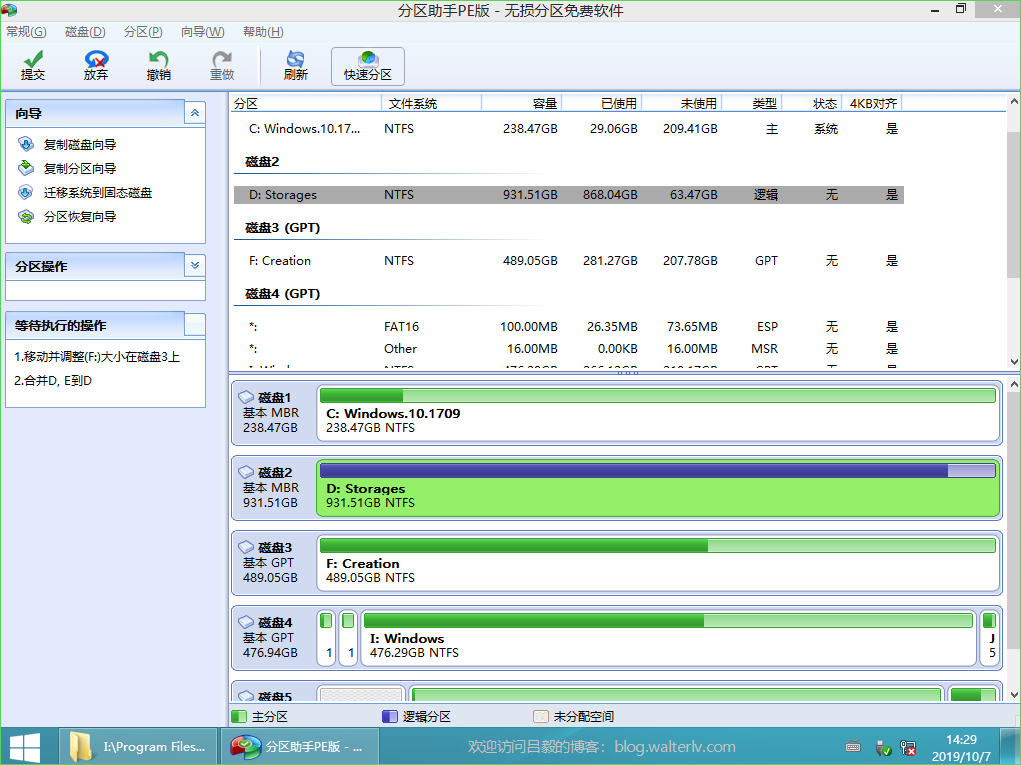
Task: Click the 撤销 (Undo) toolbar icon
Action: tap(158, 65)
